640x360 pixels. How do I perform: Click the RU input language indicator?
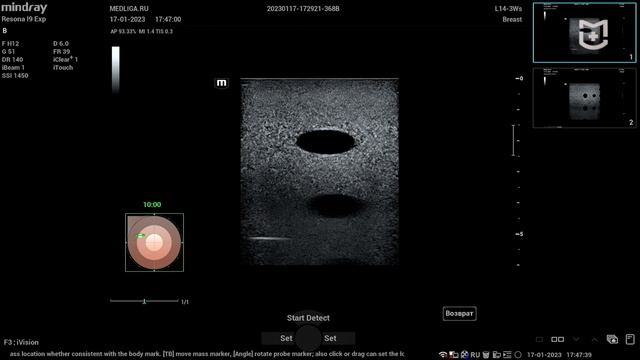point(475,355)
